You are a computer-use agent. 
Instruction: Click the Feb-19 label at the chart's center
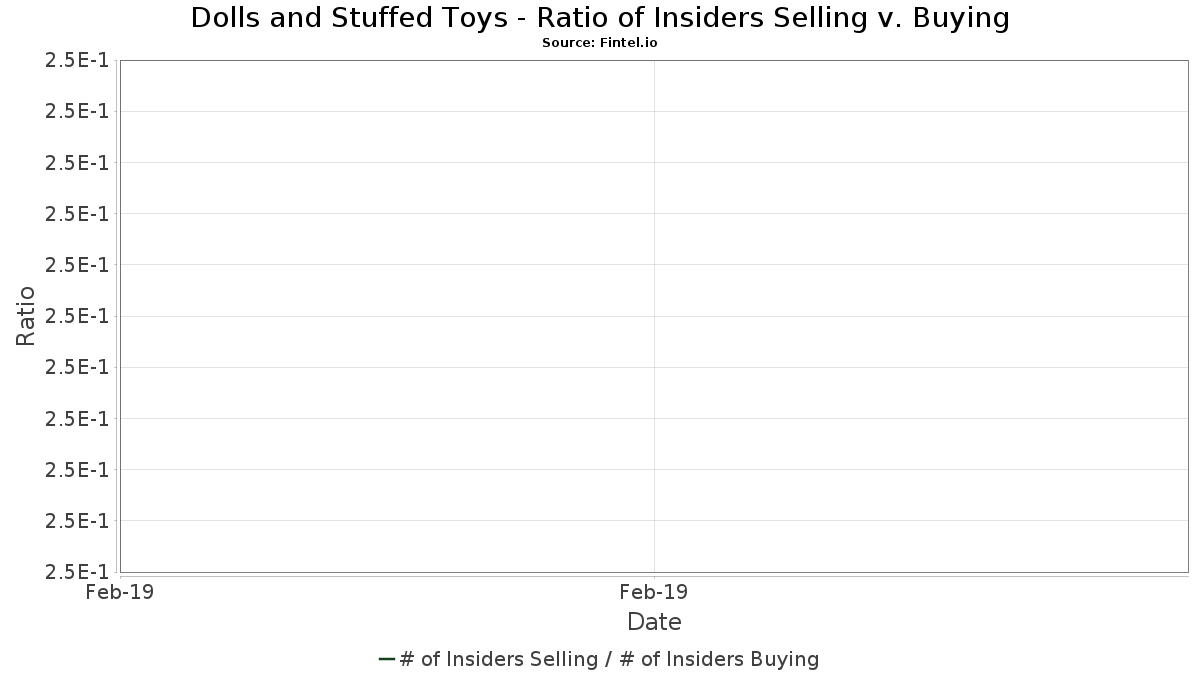(x=654, y=592)
